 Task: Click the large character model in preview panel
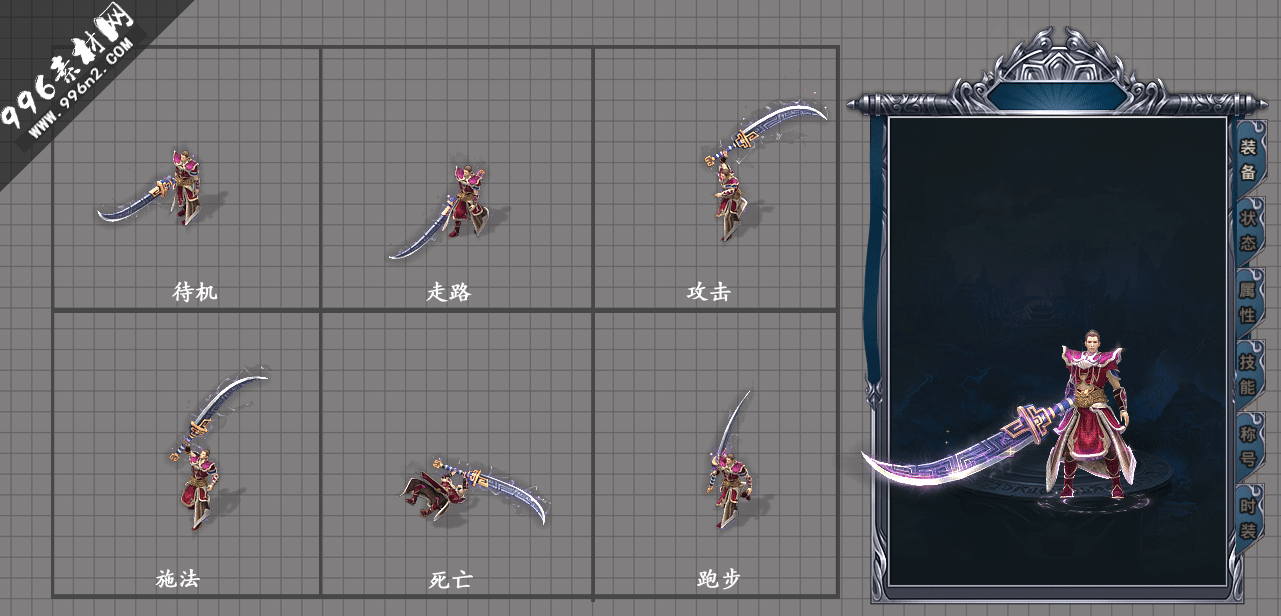1091,415
